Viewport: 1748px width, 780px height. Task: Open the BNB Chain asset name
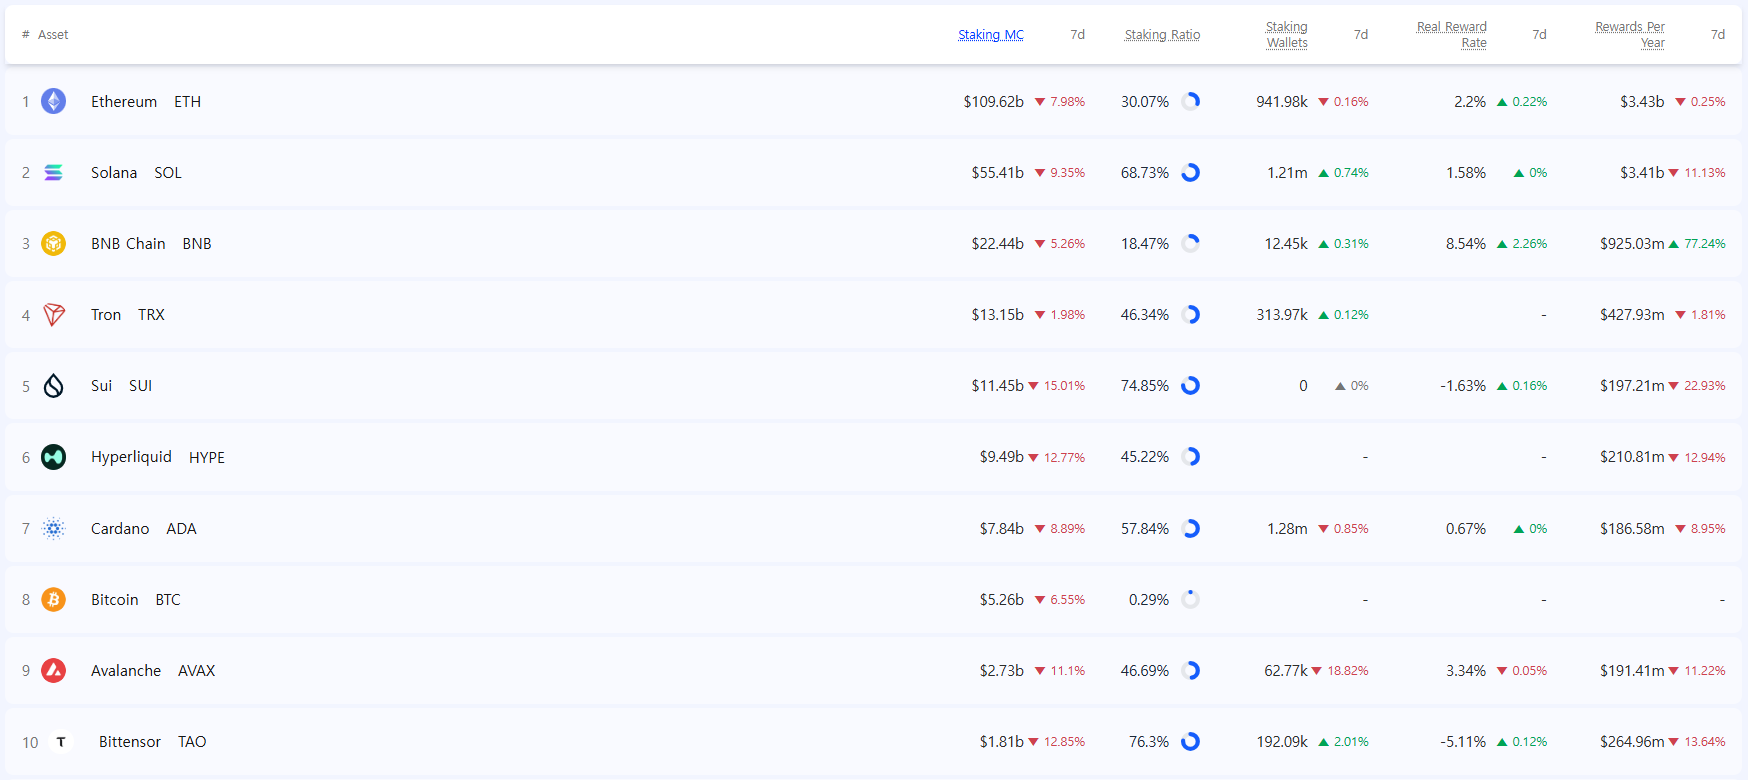128,244
